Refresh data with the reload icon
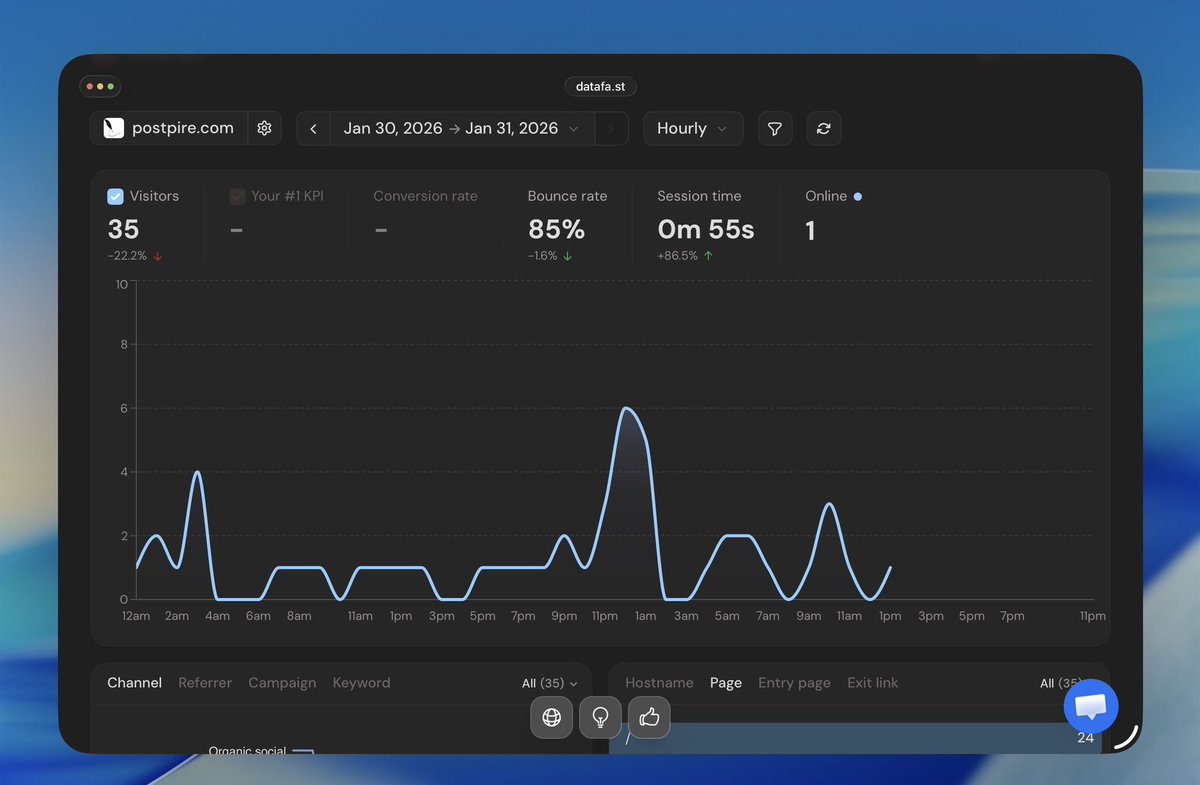 coord(824,128)
